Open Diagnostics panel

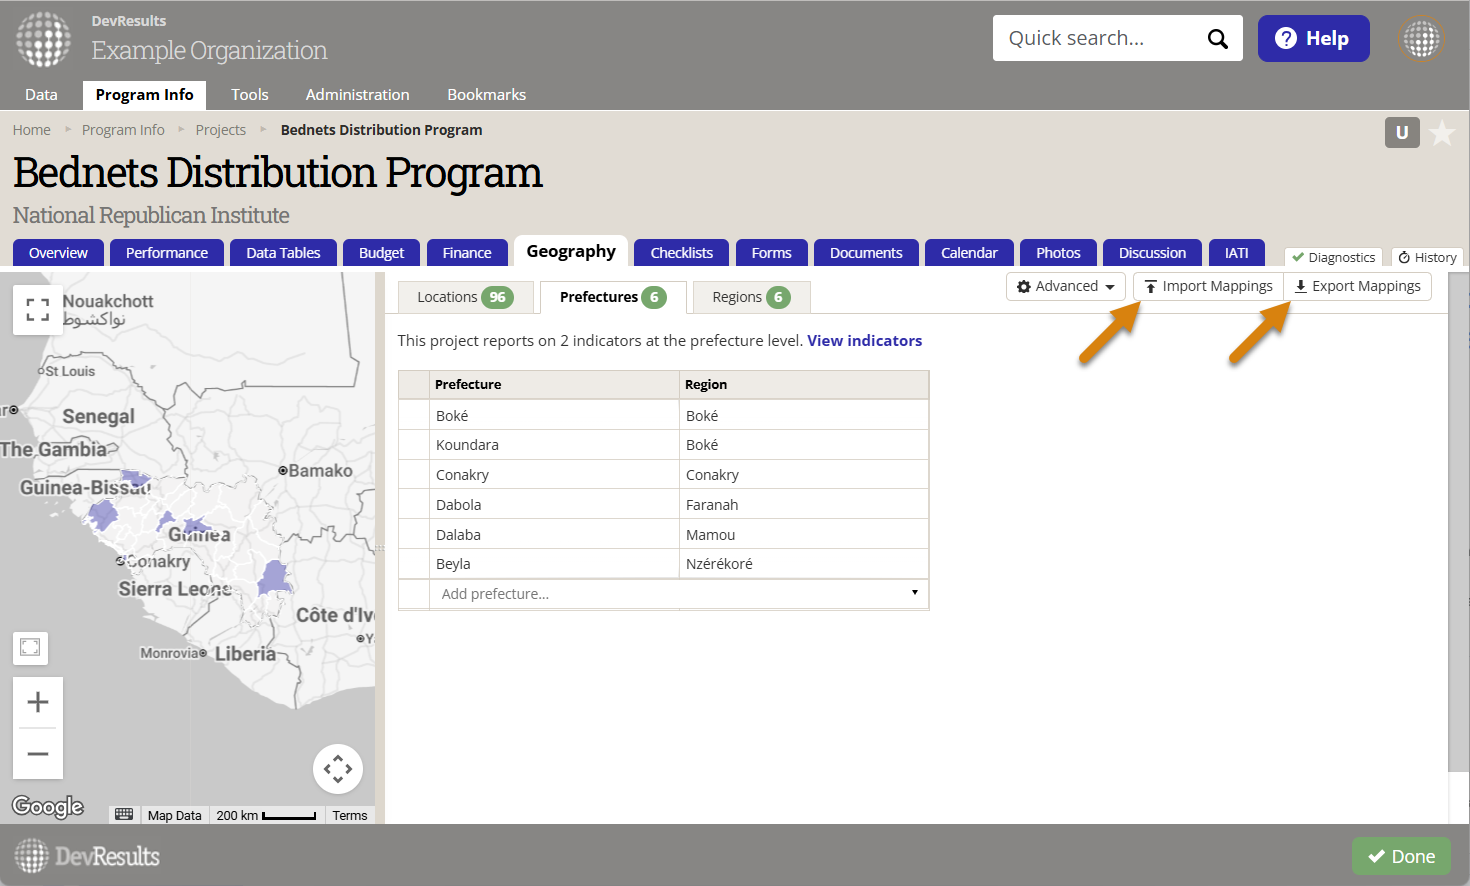(x=1333, y=257)
